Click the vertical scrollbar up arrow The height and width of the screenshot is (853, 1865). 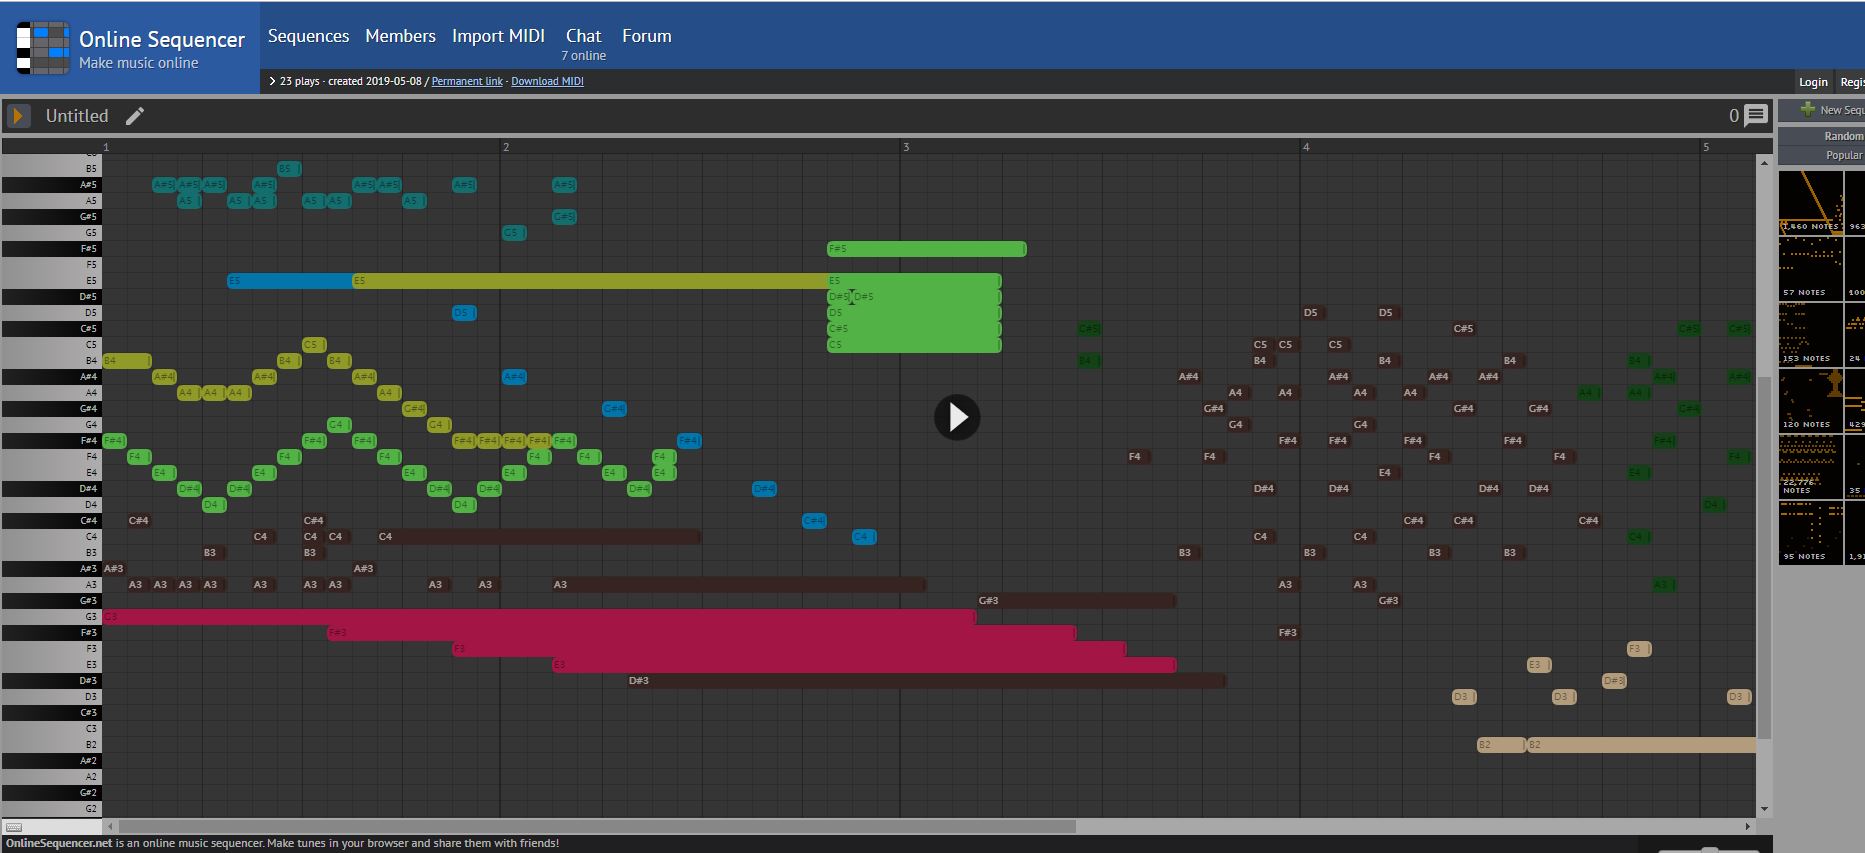(x=1764, y=162)
